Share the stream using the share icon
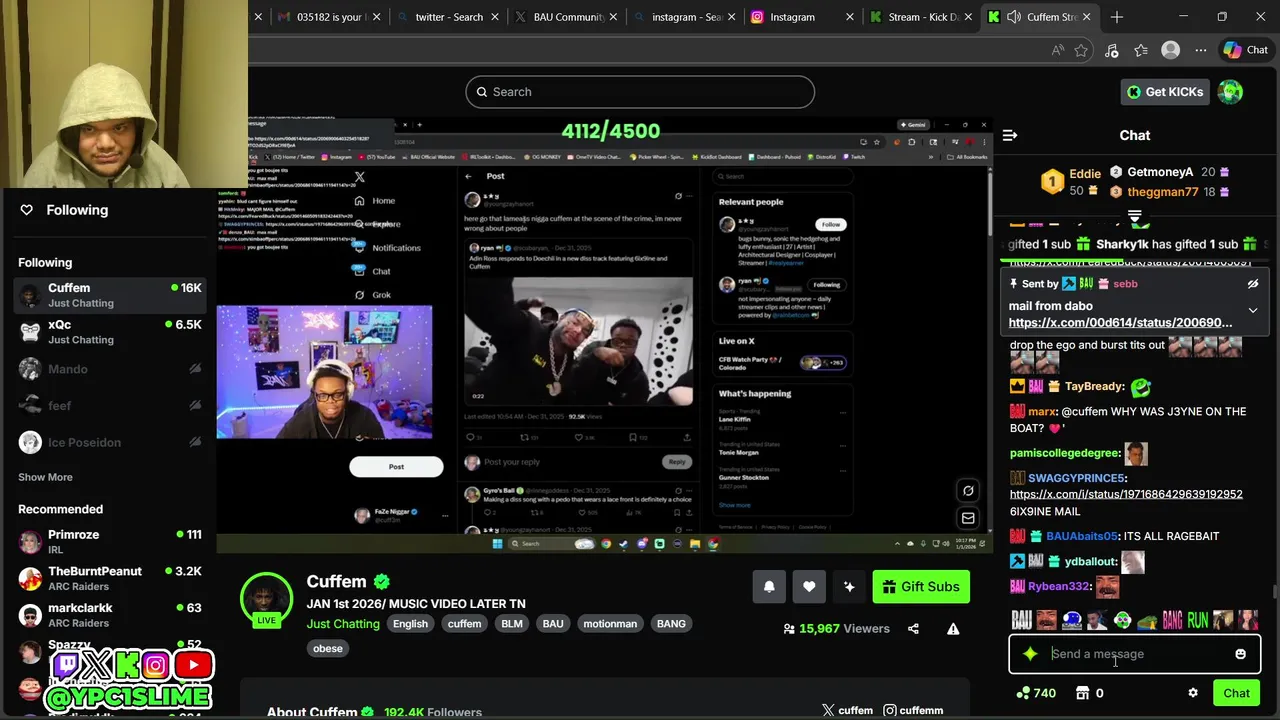 (x=913, y=629)
